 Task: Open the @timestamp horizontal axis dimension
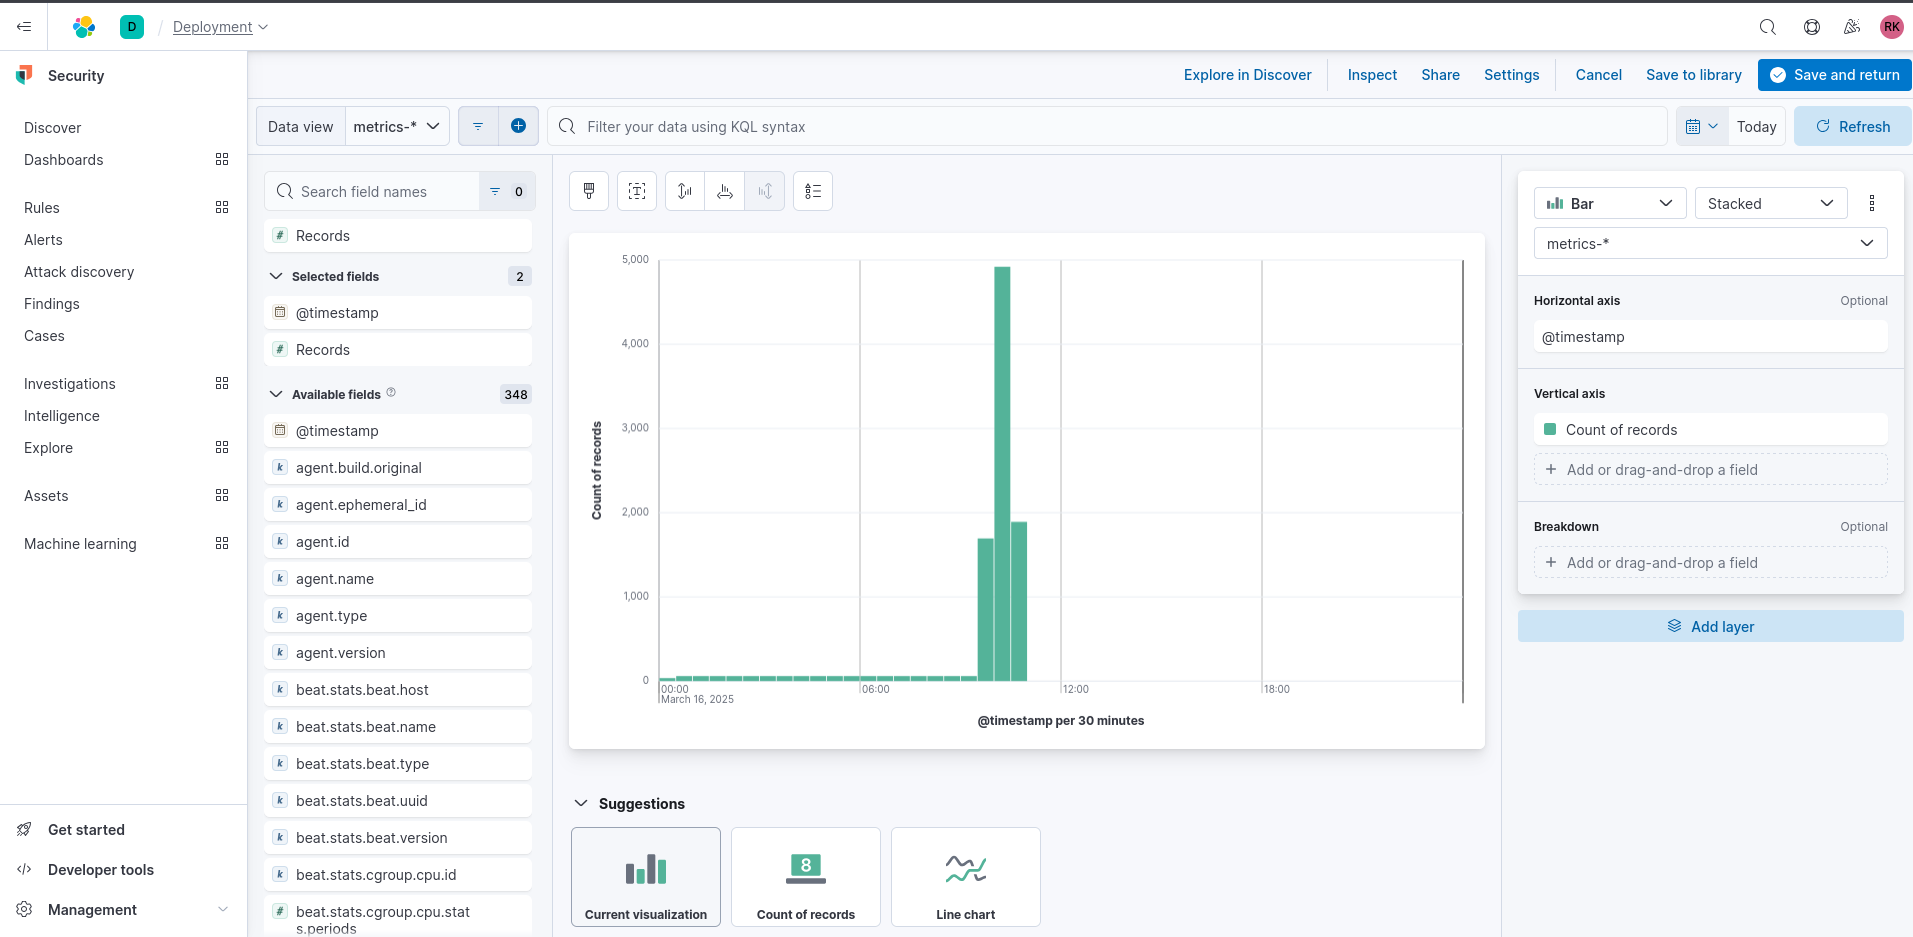(x=1710, y=336)
